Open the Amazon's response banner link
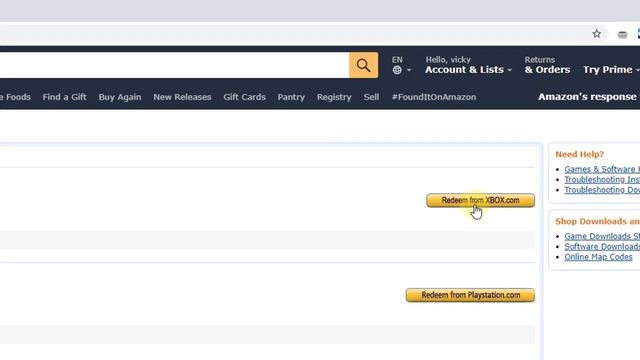 [x=588, y=97]
